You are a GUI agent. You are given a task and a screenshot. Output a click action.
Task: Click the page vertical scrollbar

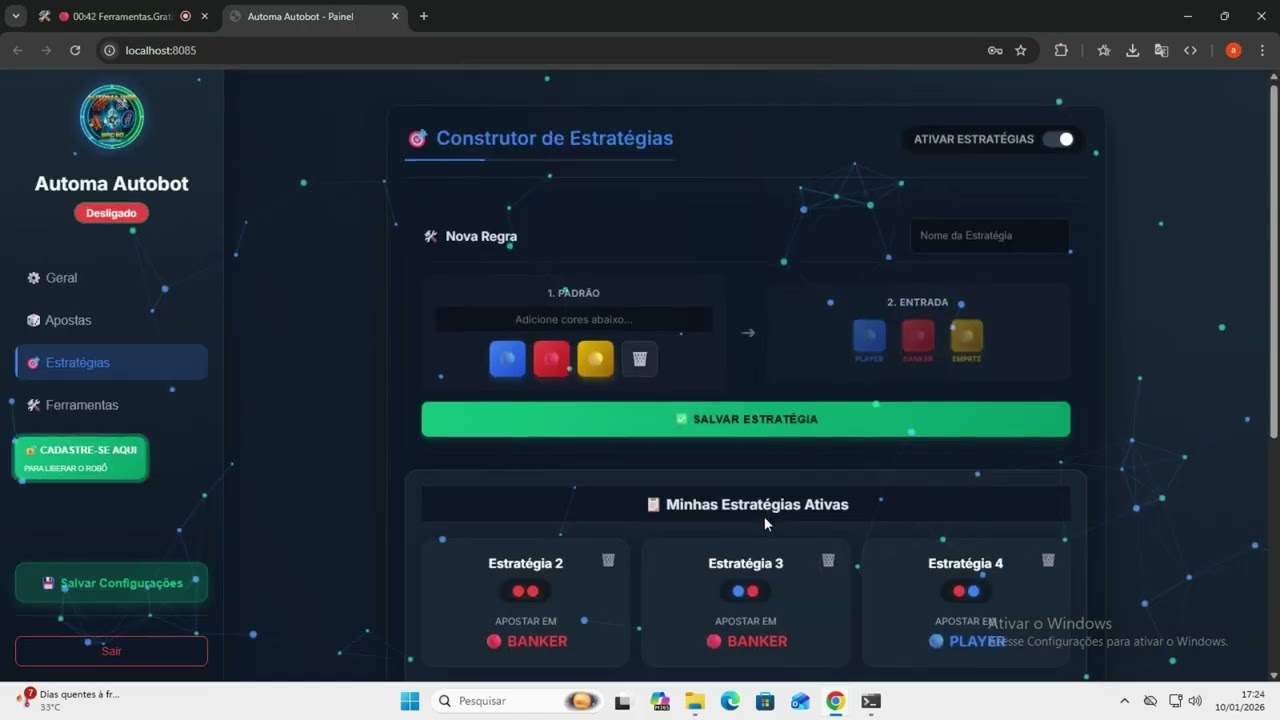tap(1273, 260)
